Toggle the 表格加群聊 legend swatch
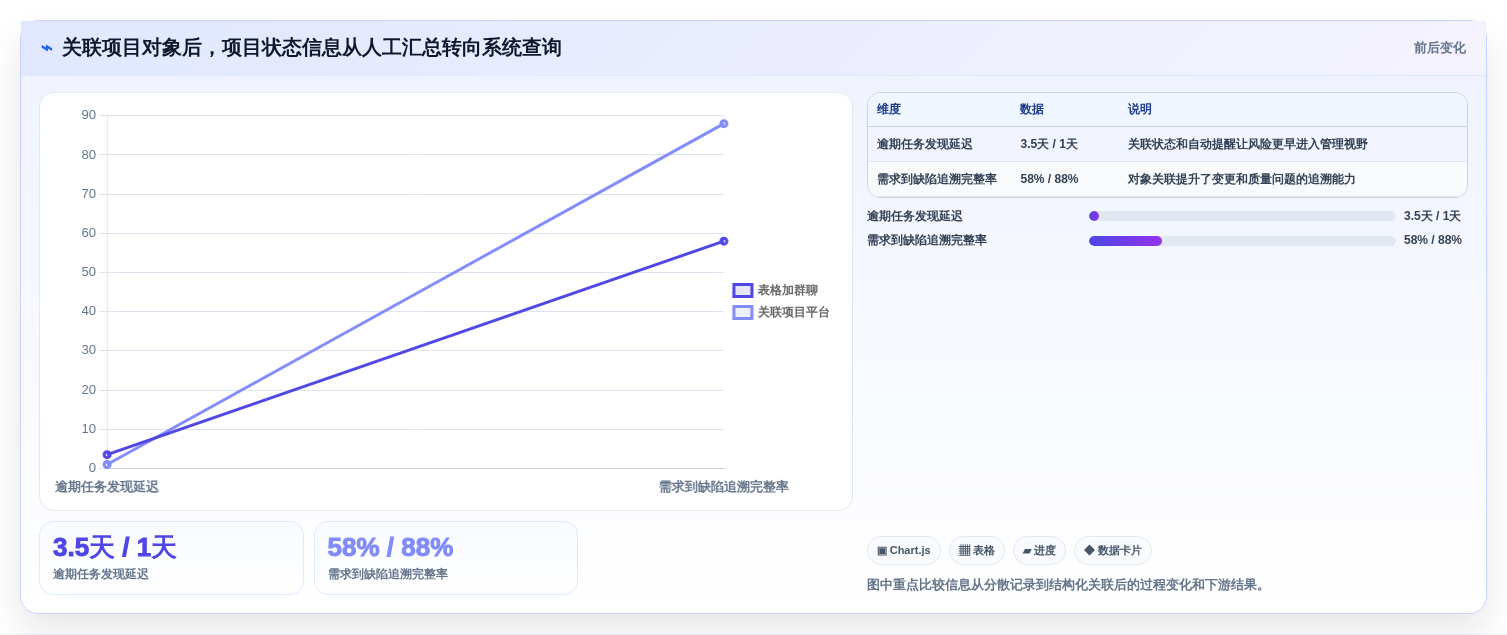Viewport: 1507px width, 635px height. click(x=742, y=291)
